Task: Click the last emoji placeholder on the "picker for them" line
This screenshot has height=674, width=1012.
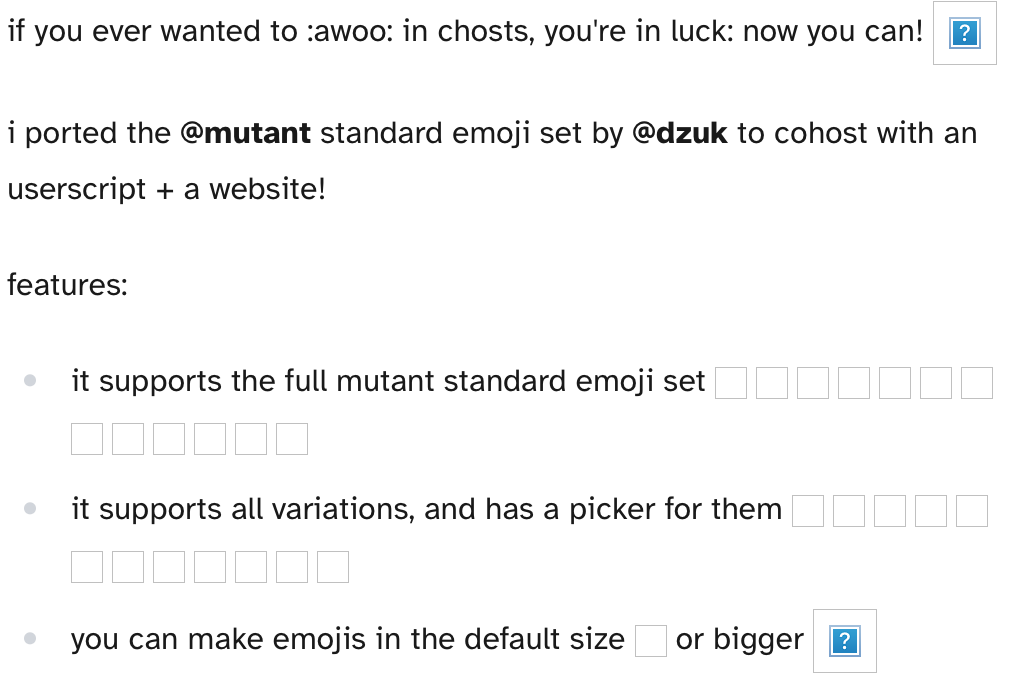Action: point(972,511)
